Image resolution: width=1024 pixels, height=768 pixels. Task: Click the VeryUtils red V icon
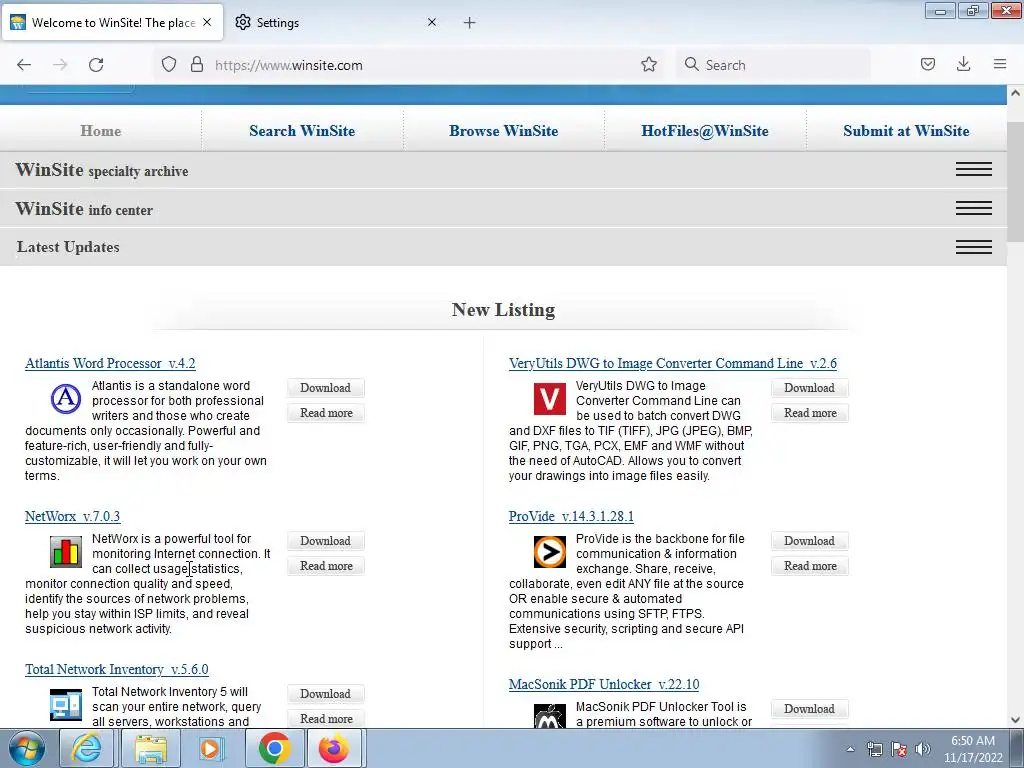click(x=550, y=398)
